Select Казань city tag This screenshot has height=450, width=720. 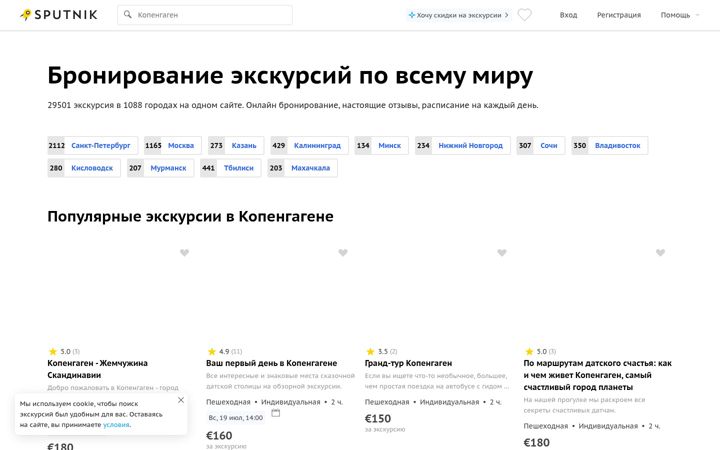pos(236,145)
